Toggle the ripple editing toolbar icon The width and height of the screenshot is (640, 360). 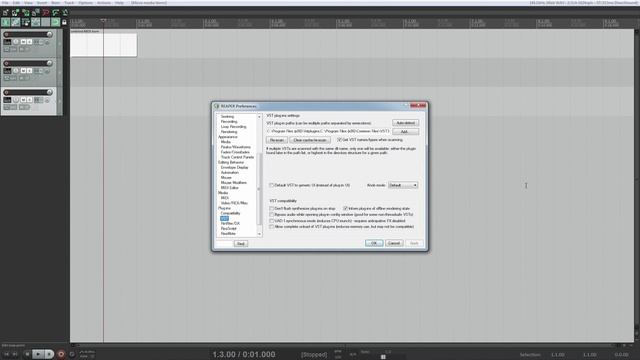click(26, 22)
